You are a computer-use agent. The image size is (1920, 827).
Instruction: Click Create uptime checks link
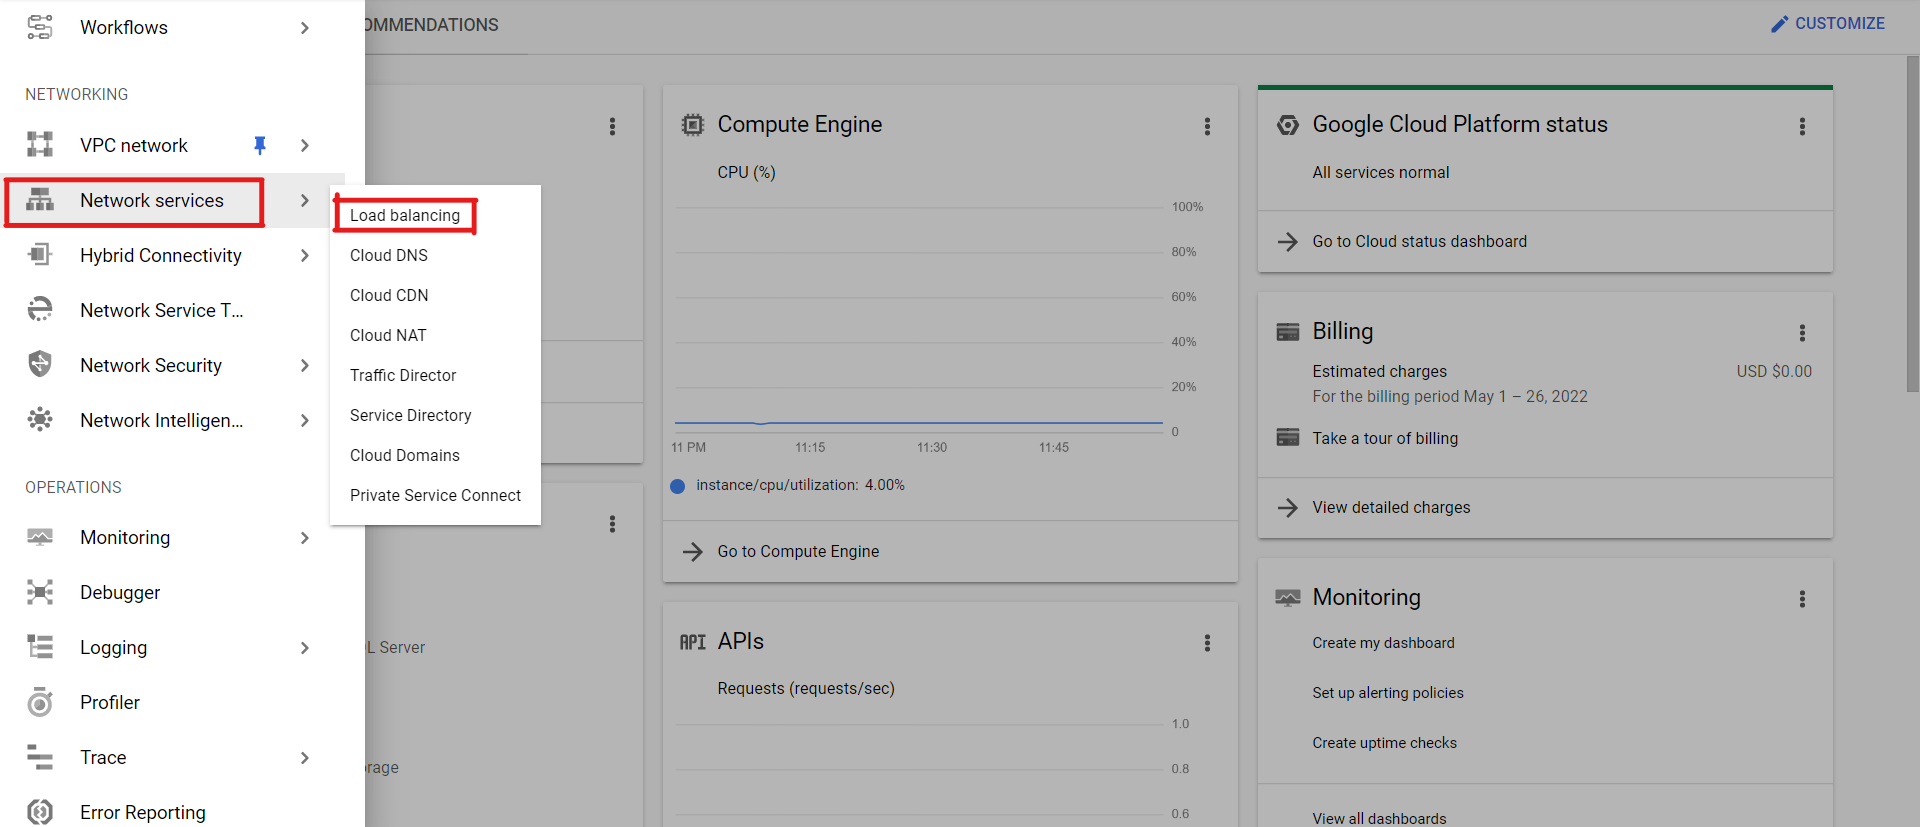point(1384,743)
